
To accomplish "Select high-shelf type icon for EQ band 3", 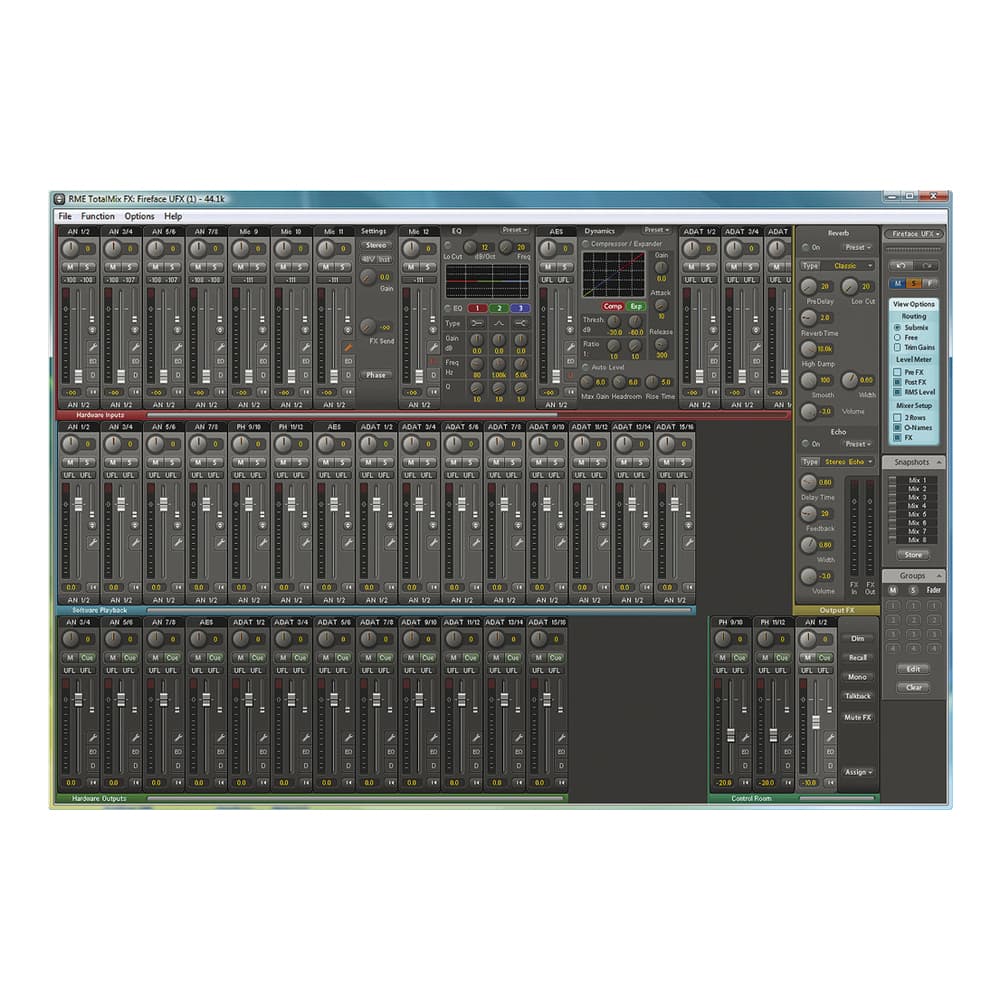I will 521,323.
